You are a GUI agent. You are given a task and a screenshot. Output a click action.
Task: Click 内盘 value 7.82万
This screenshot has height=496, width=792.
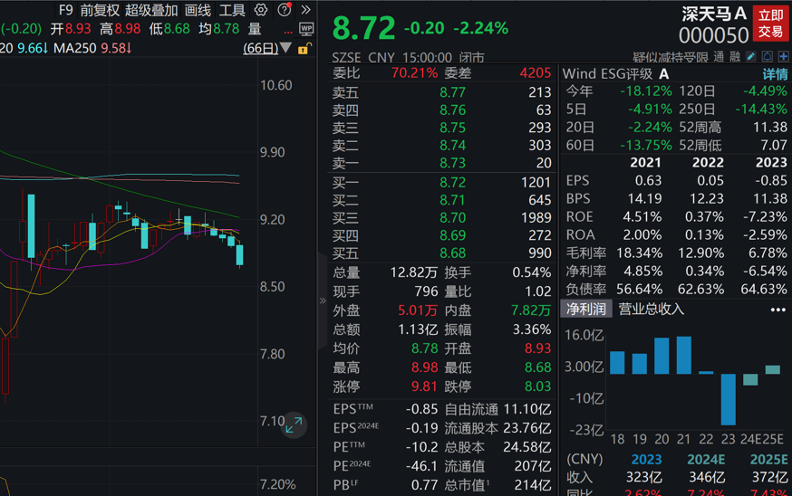pyautogui.click(x=530, y=310)
